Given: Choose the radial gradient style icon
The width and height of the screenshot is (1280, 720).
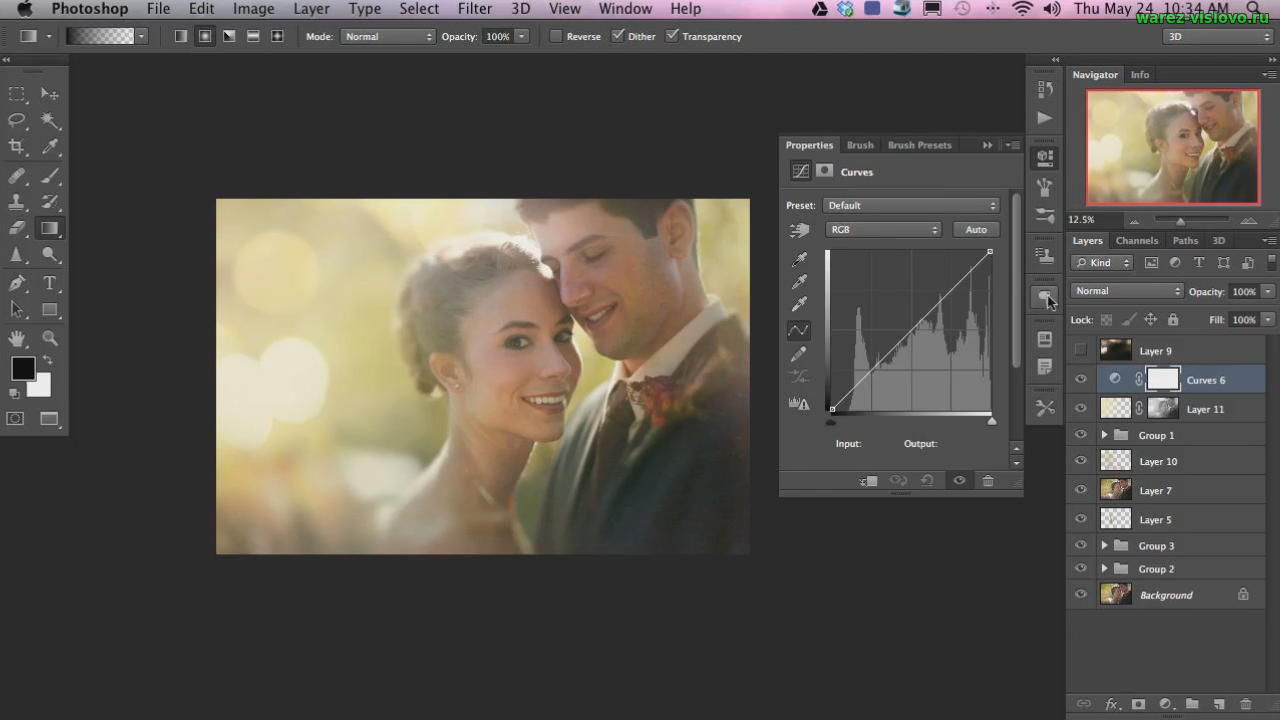Looking at the screenshot, I should pos(205,36).
